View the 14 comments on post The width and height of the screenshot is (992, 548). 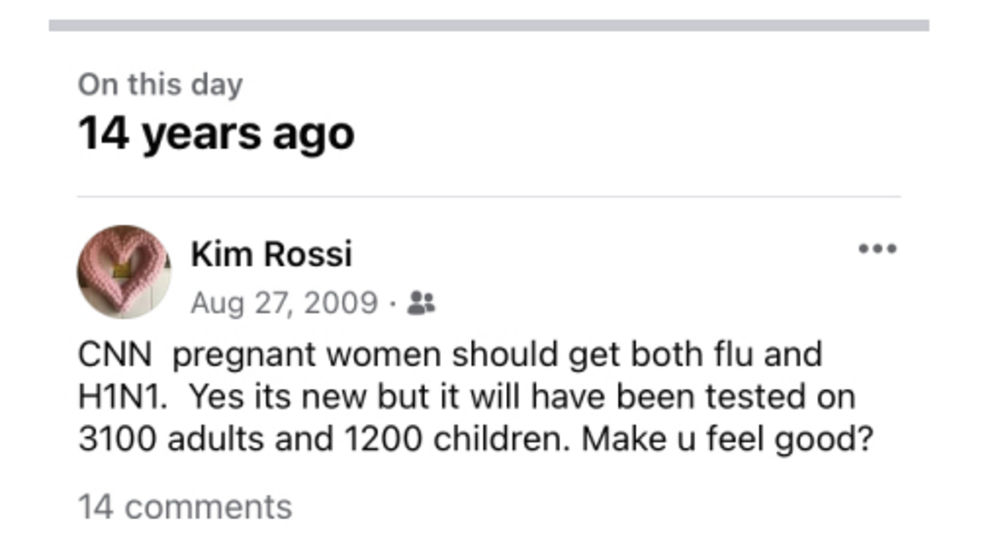[185, 507]
